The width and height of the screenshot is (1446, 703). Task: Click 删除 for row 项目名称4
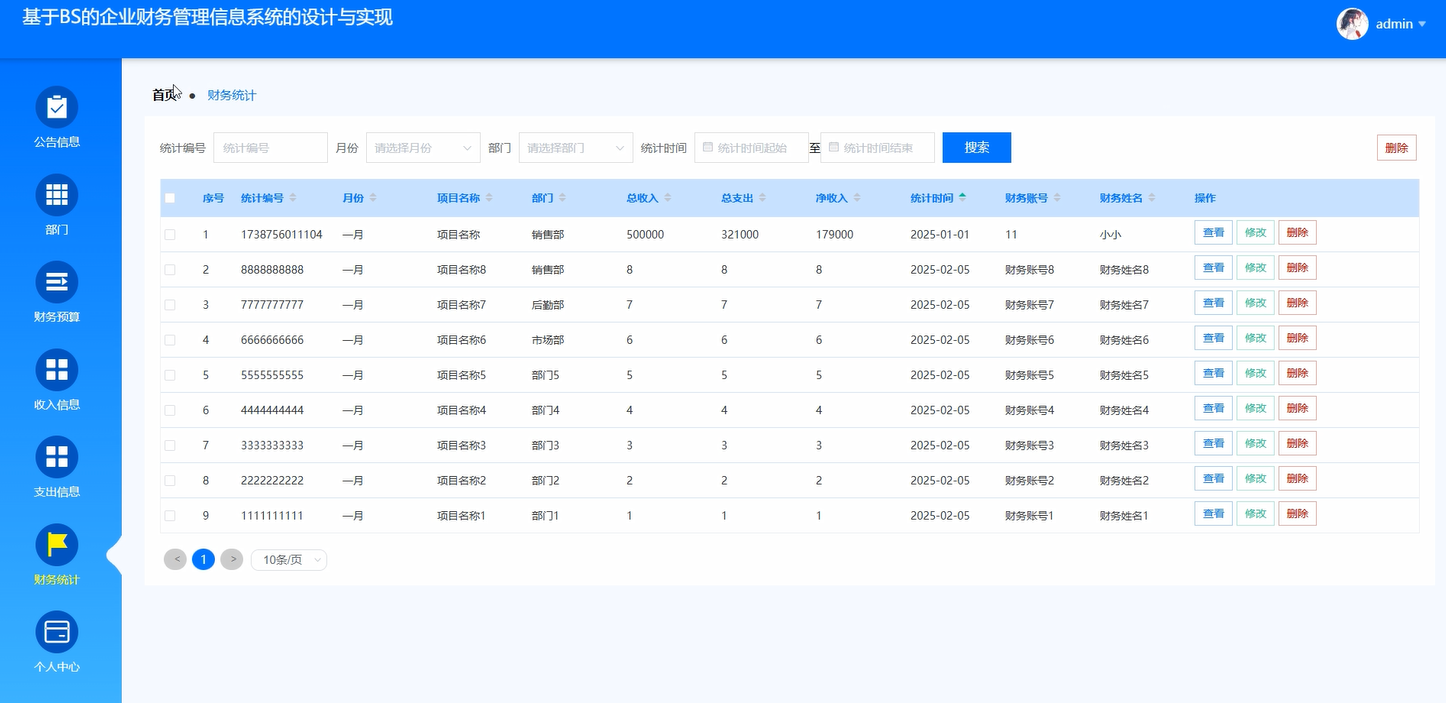[x=1298, y=407]
